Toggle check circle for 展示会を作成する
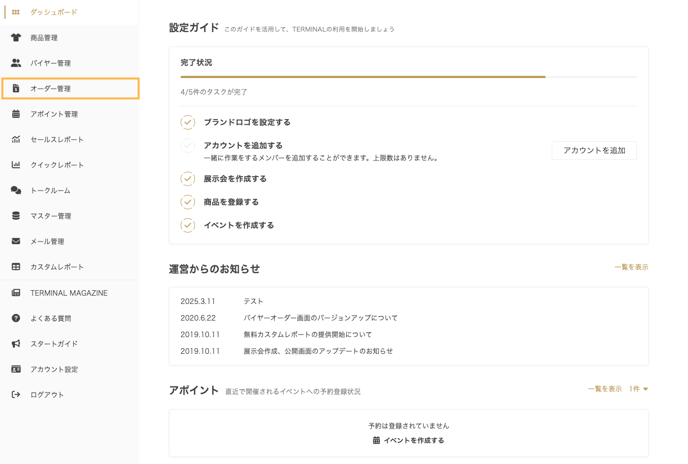688x464 pixels. click(x=188, y=179)
